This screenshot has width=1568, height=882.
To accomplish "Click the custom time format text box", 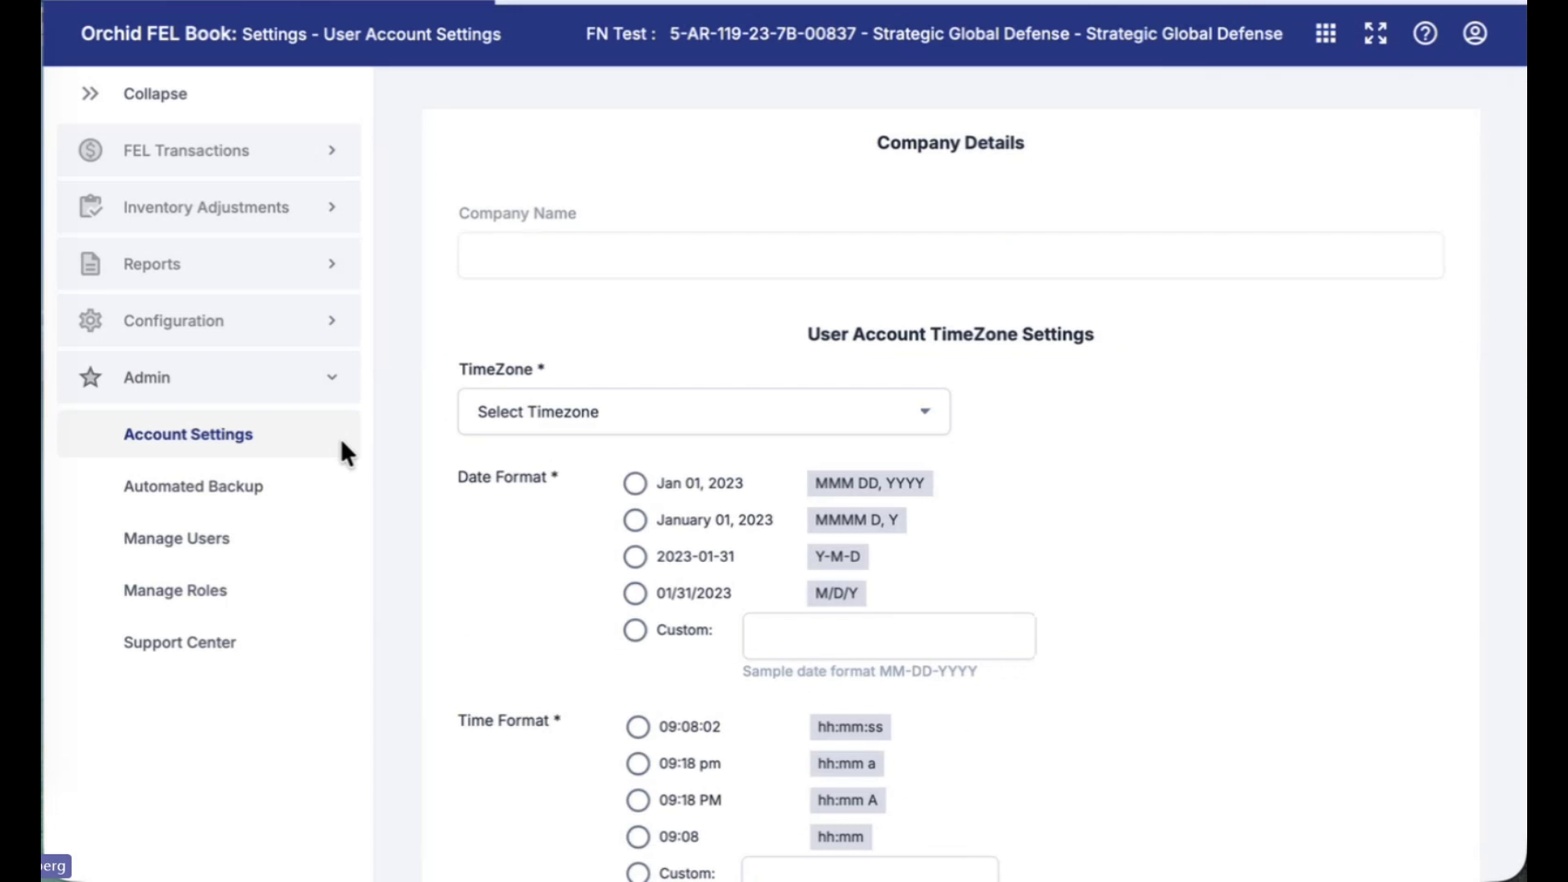I will tap(870, 870).
